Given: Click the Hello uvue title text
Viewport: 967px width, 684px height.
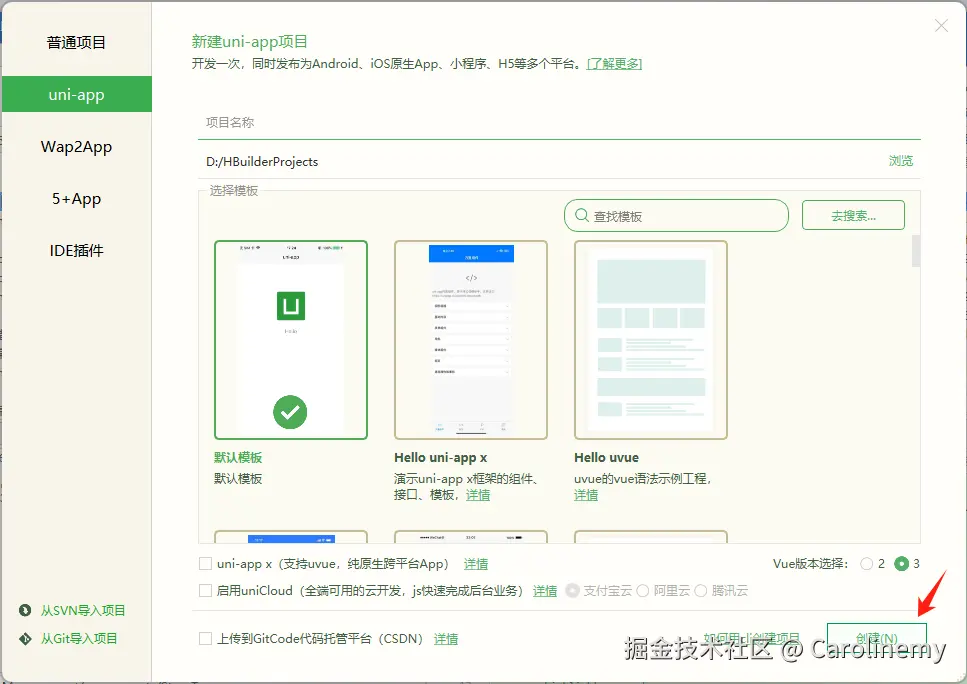Looking at the screenshot, I should point(606,458).
